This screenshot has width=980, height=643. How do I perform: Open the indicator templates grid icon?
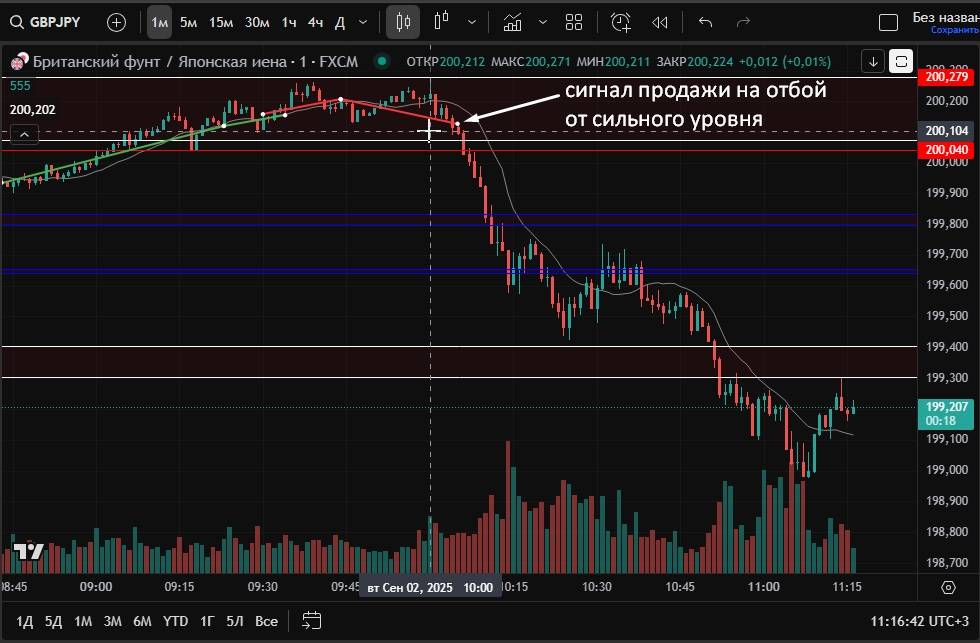tap(574, 22)
